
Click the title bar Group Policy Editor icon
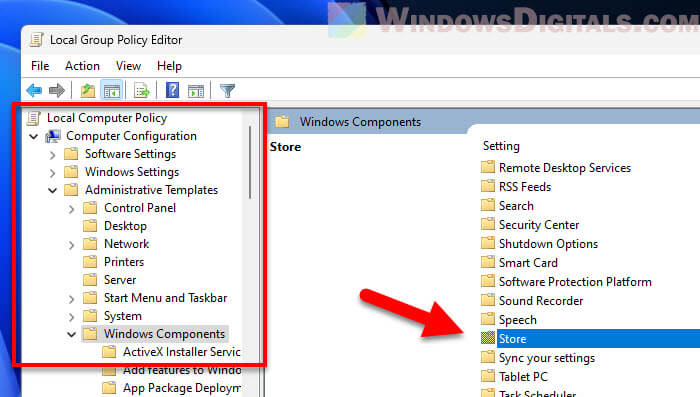tap(36, 40)
